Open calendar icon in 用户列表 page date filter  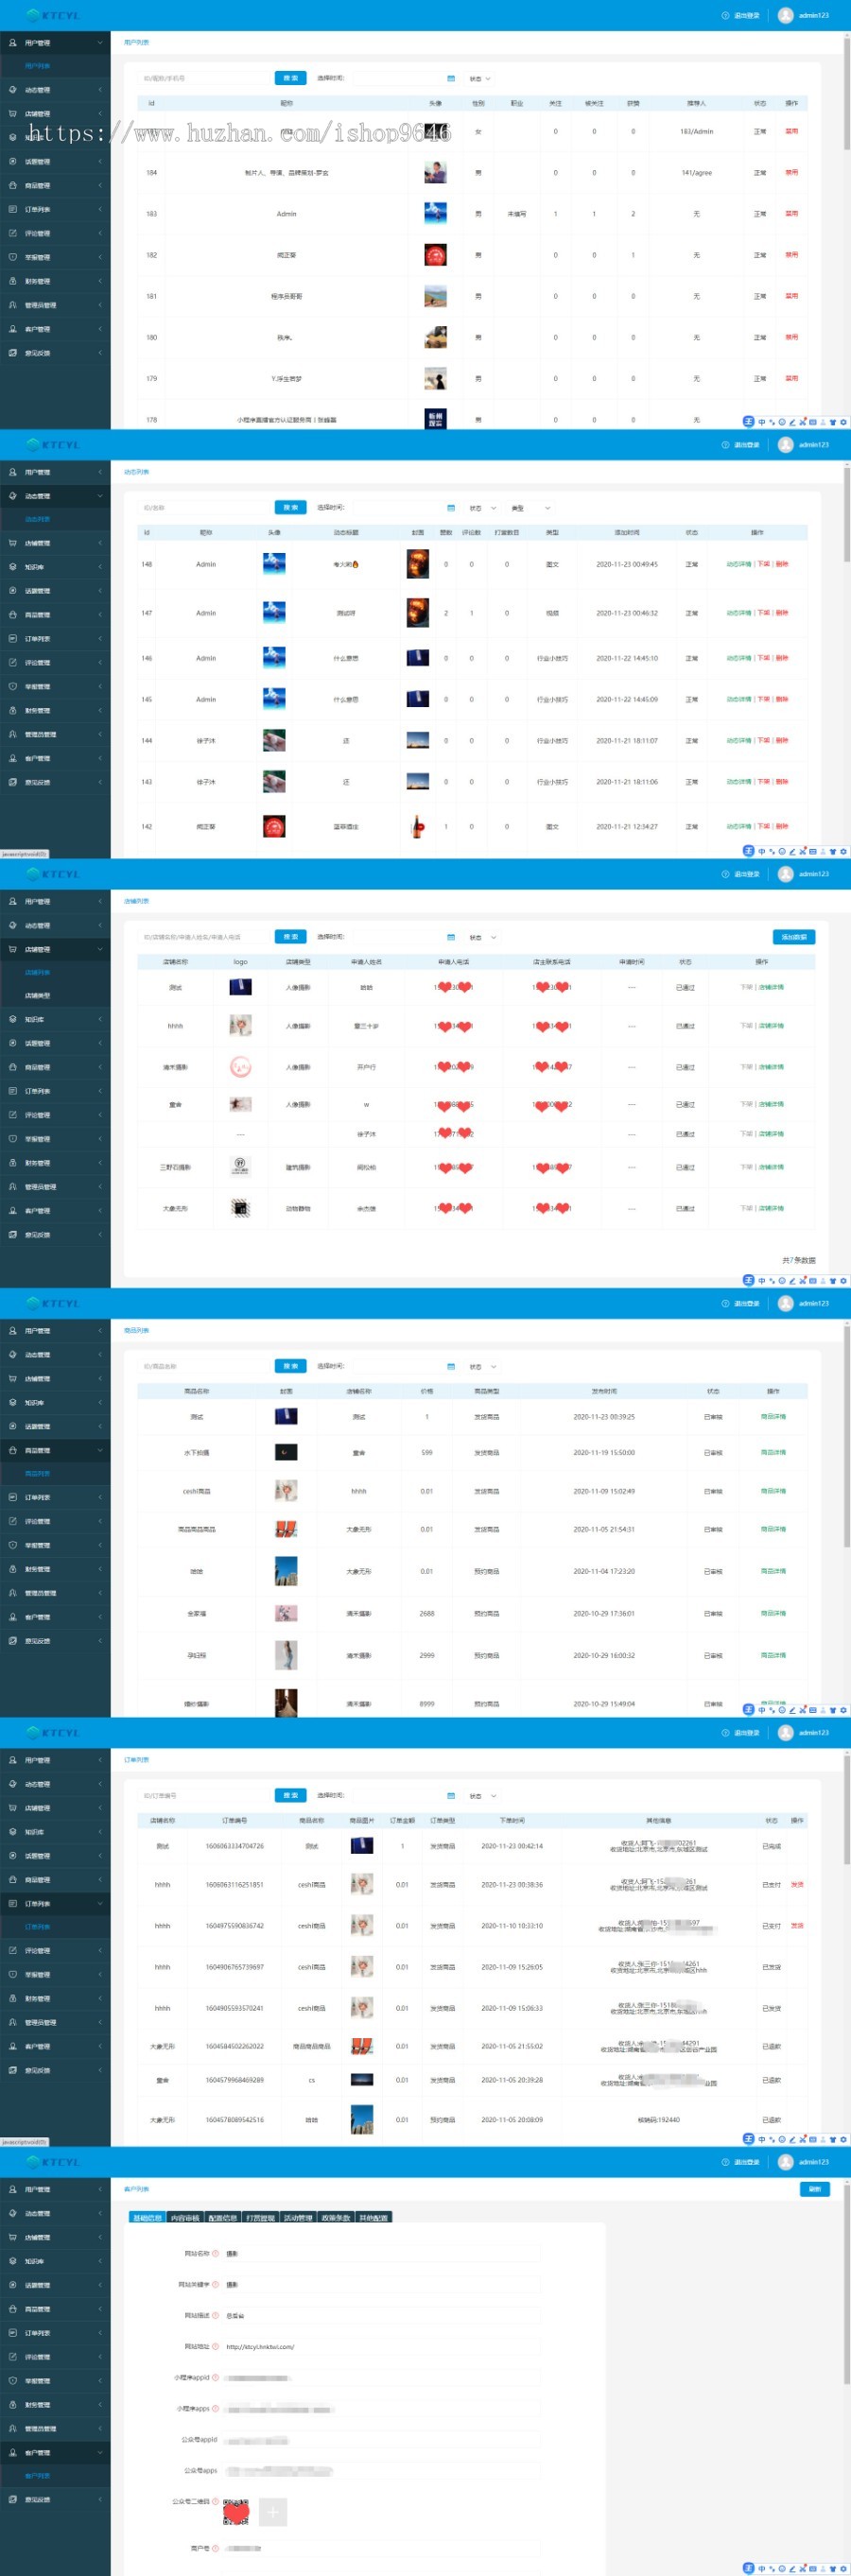click(x=450, y=78)
